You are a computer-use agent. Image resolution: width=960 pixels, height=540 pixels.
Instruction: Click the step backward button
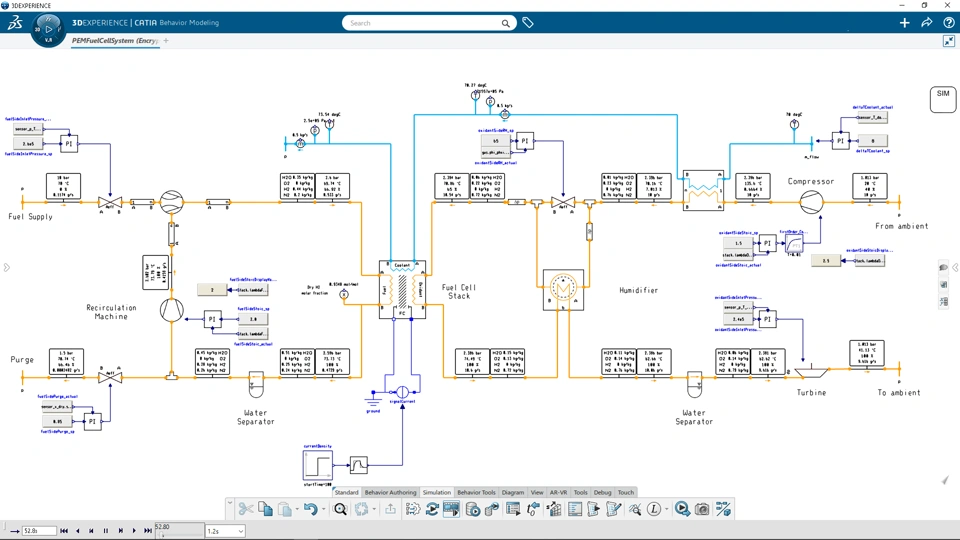[92, 531]
